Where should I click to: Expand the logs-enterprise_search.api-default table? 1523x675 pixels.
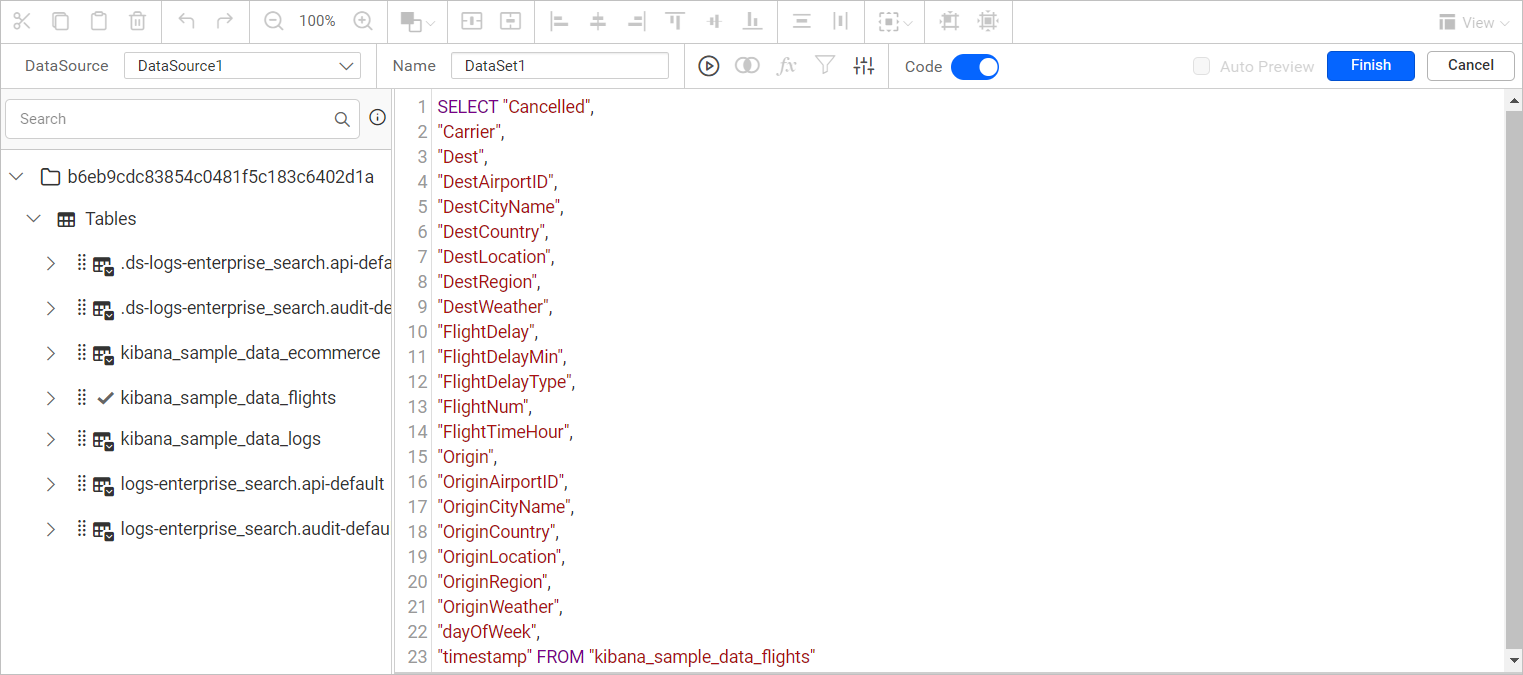pos(51,484)
